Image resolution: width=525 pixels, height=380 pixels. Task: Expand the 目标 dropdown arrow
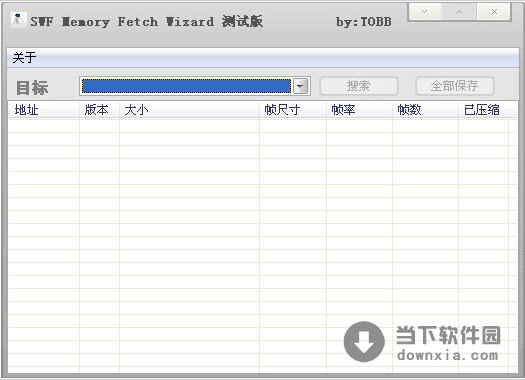(300, 86)
